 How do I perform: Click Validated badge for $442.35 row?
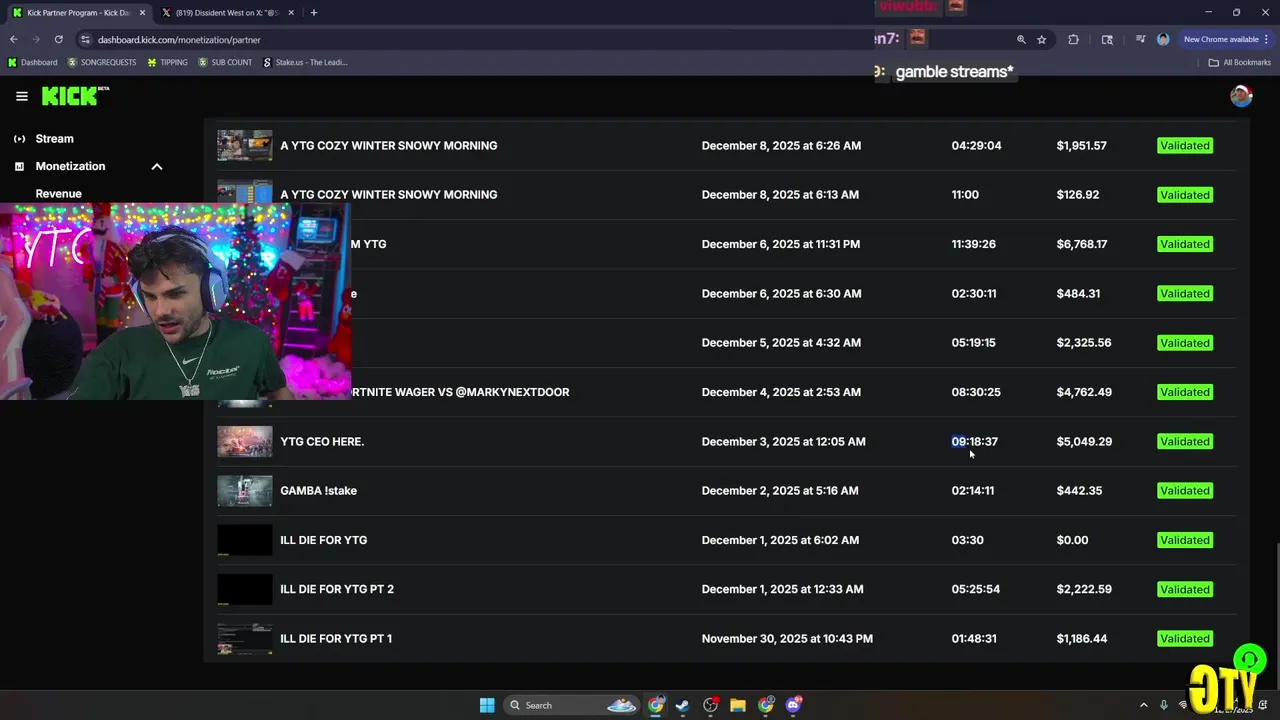coord(1185,490)
